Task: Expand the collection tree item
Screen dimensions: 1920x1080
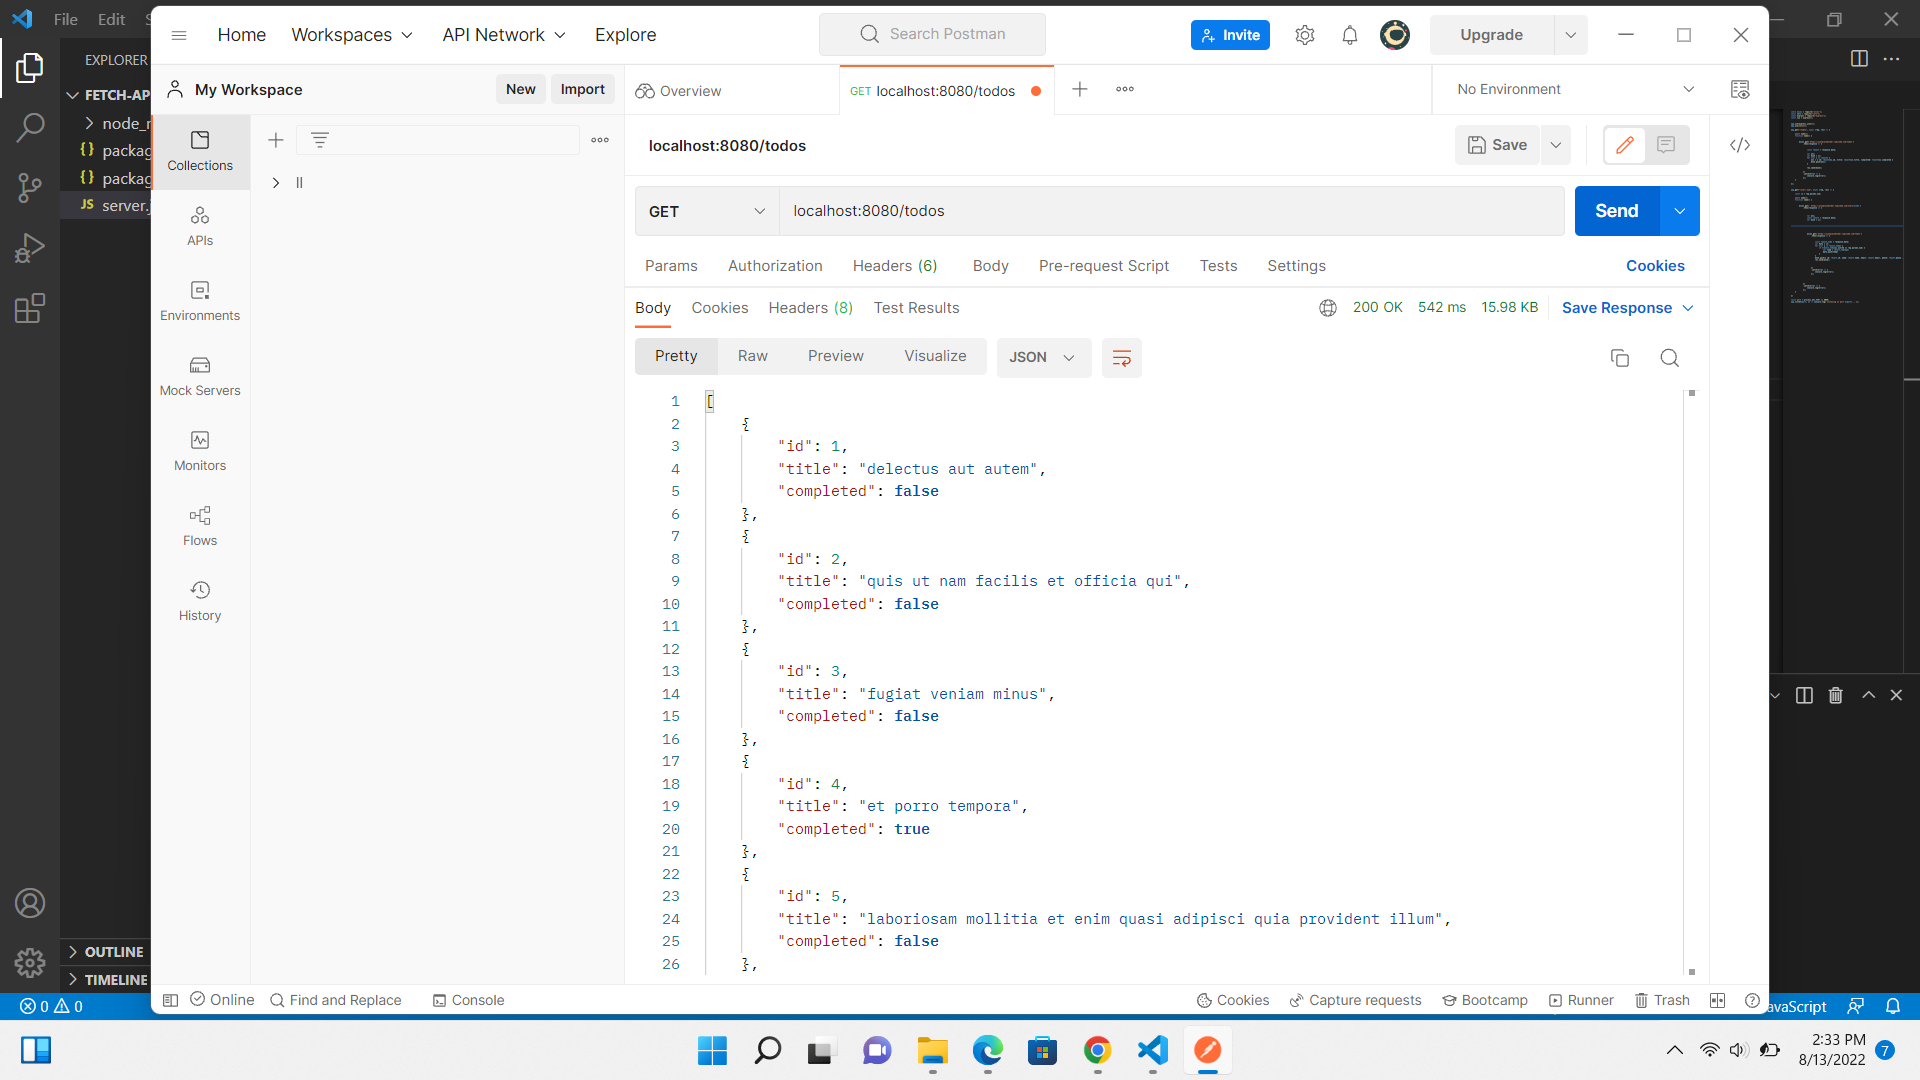Action: (x=276, y=183)
